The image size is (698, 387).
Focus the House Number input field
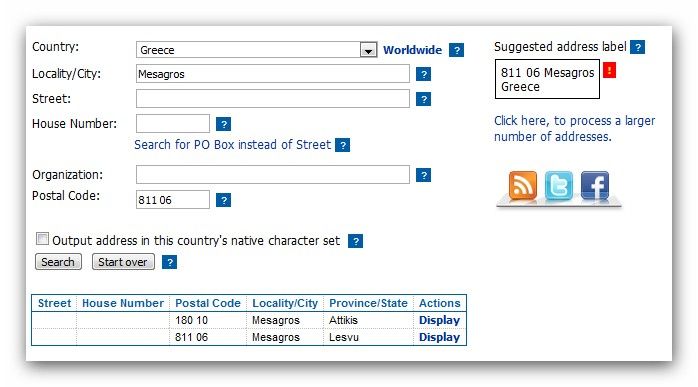(173, 124)
